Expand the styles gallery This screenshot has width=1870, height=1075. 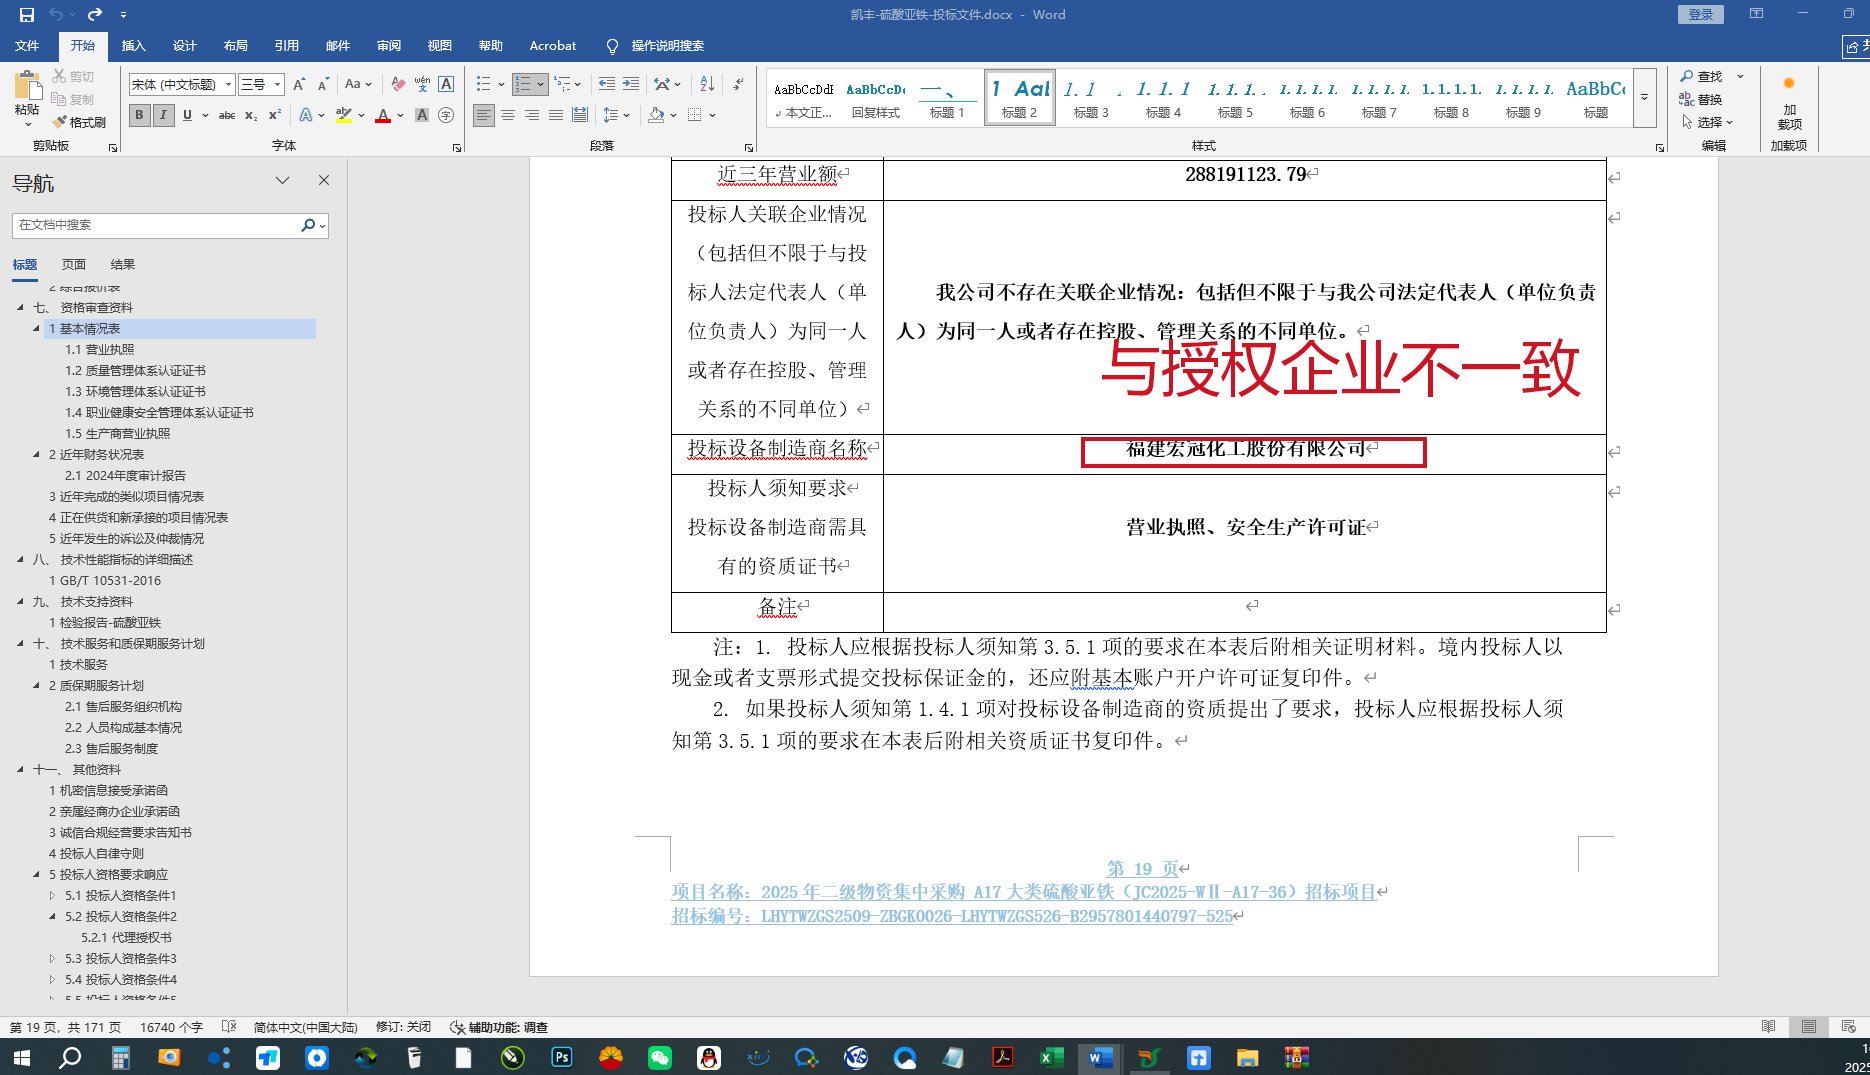pos(1644,98)
